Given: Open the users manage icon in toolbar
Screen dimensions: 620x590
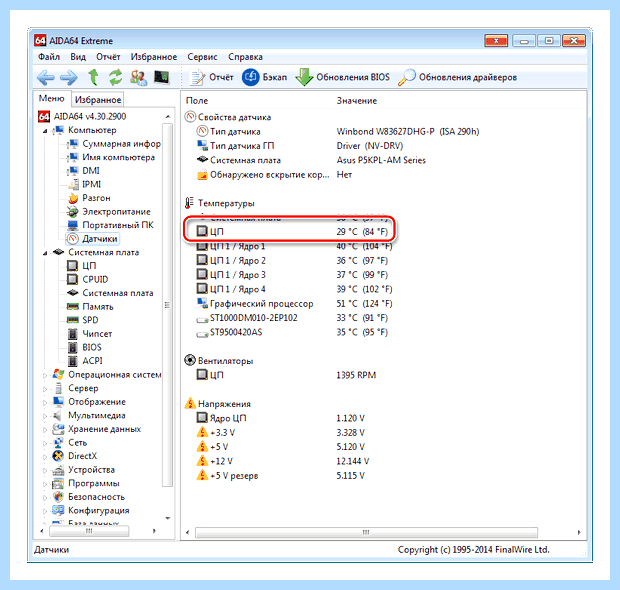Looking at the screenshot, I should (x=138, y=77).
